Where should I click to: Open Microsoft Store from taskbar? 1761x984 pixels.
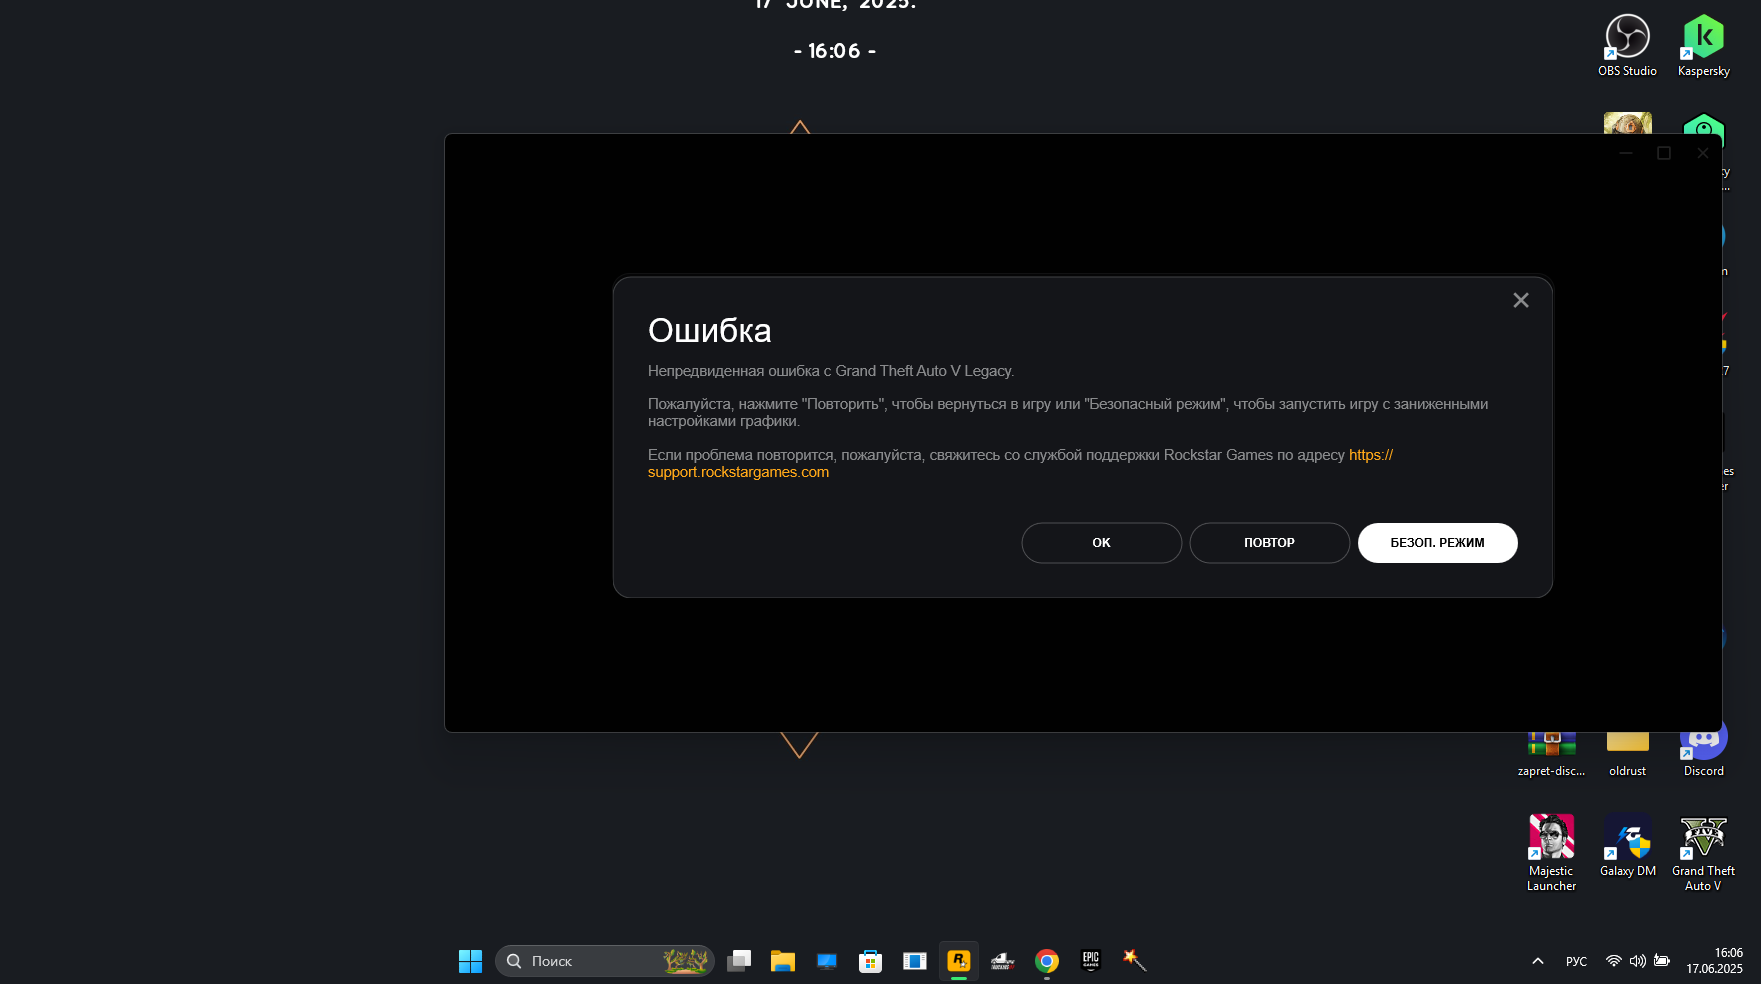coord(871,961)
